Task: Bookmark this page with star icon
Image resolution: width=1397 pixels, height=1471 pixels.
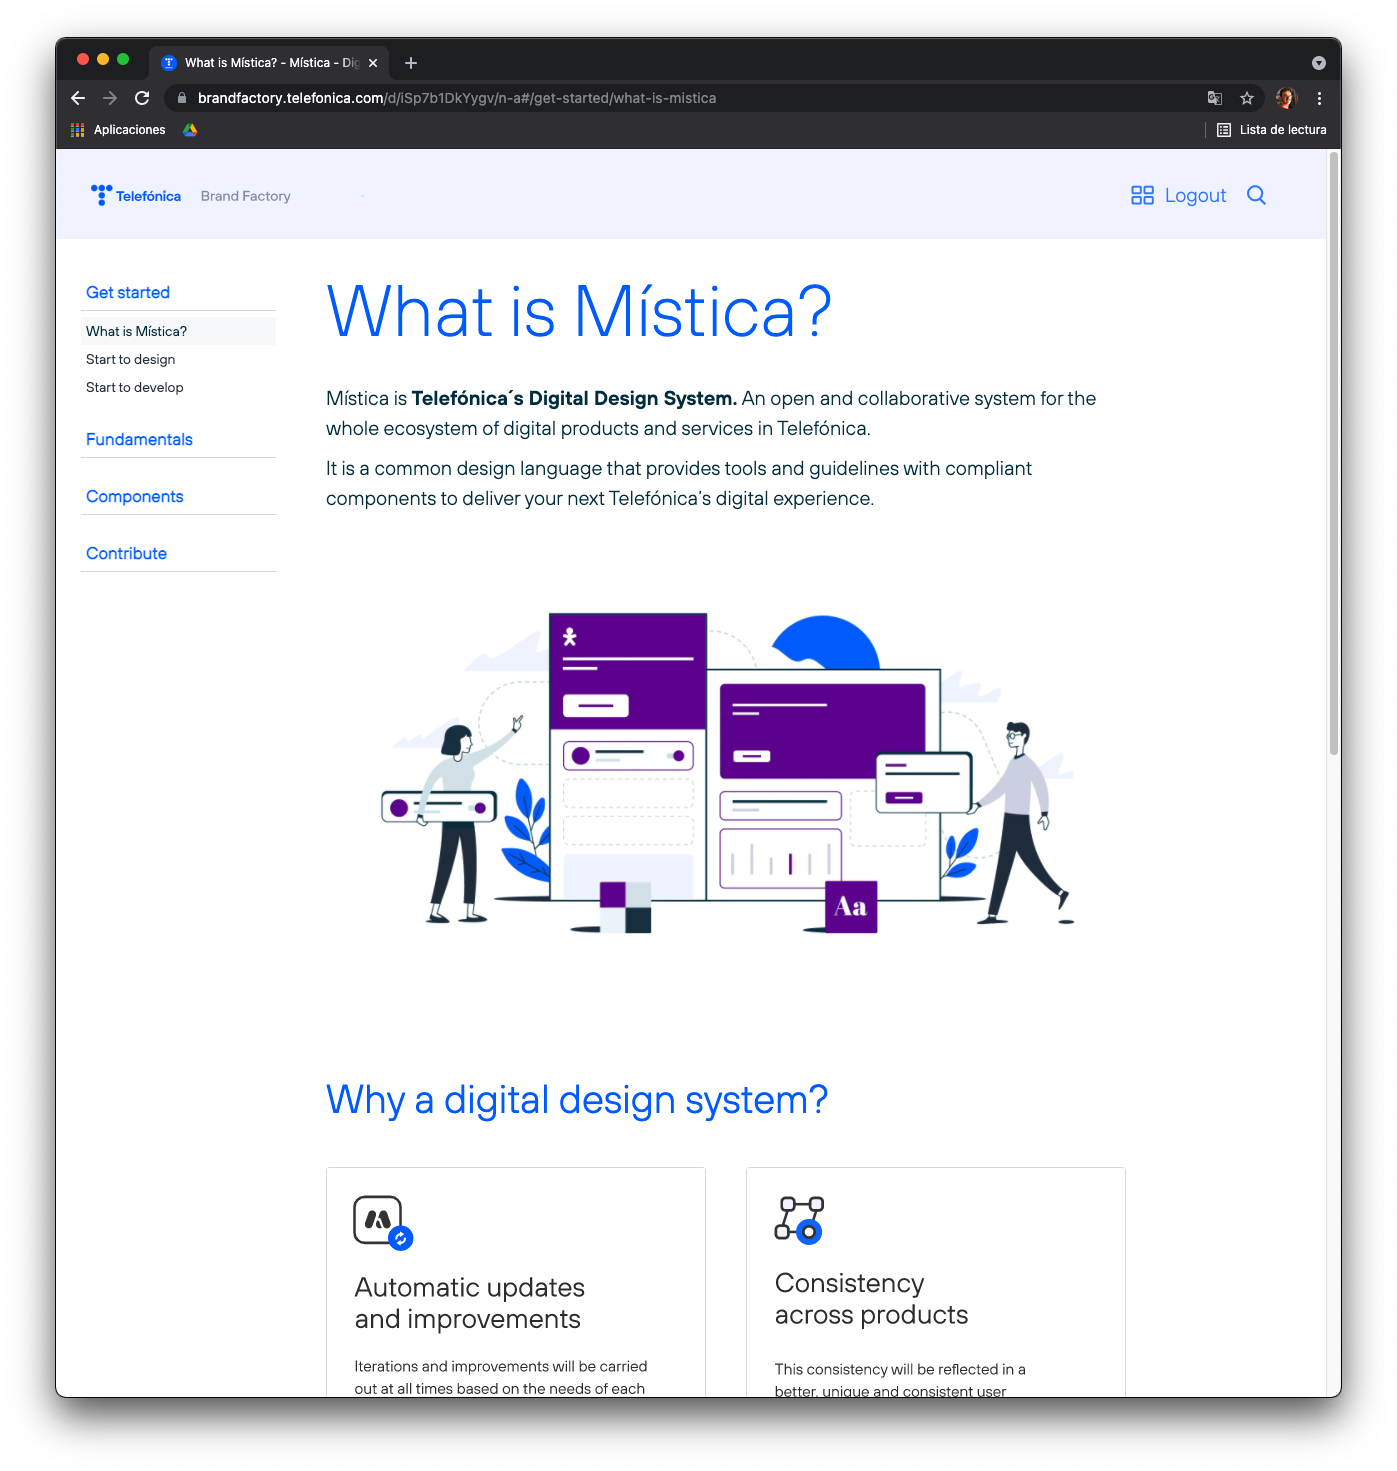Action: pos(1247,98)
